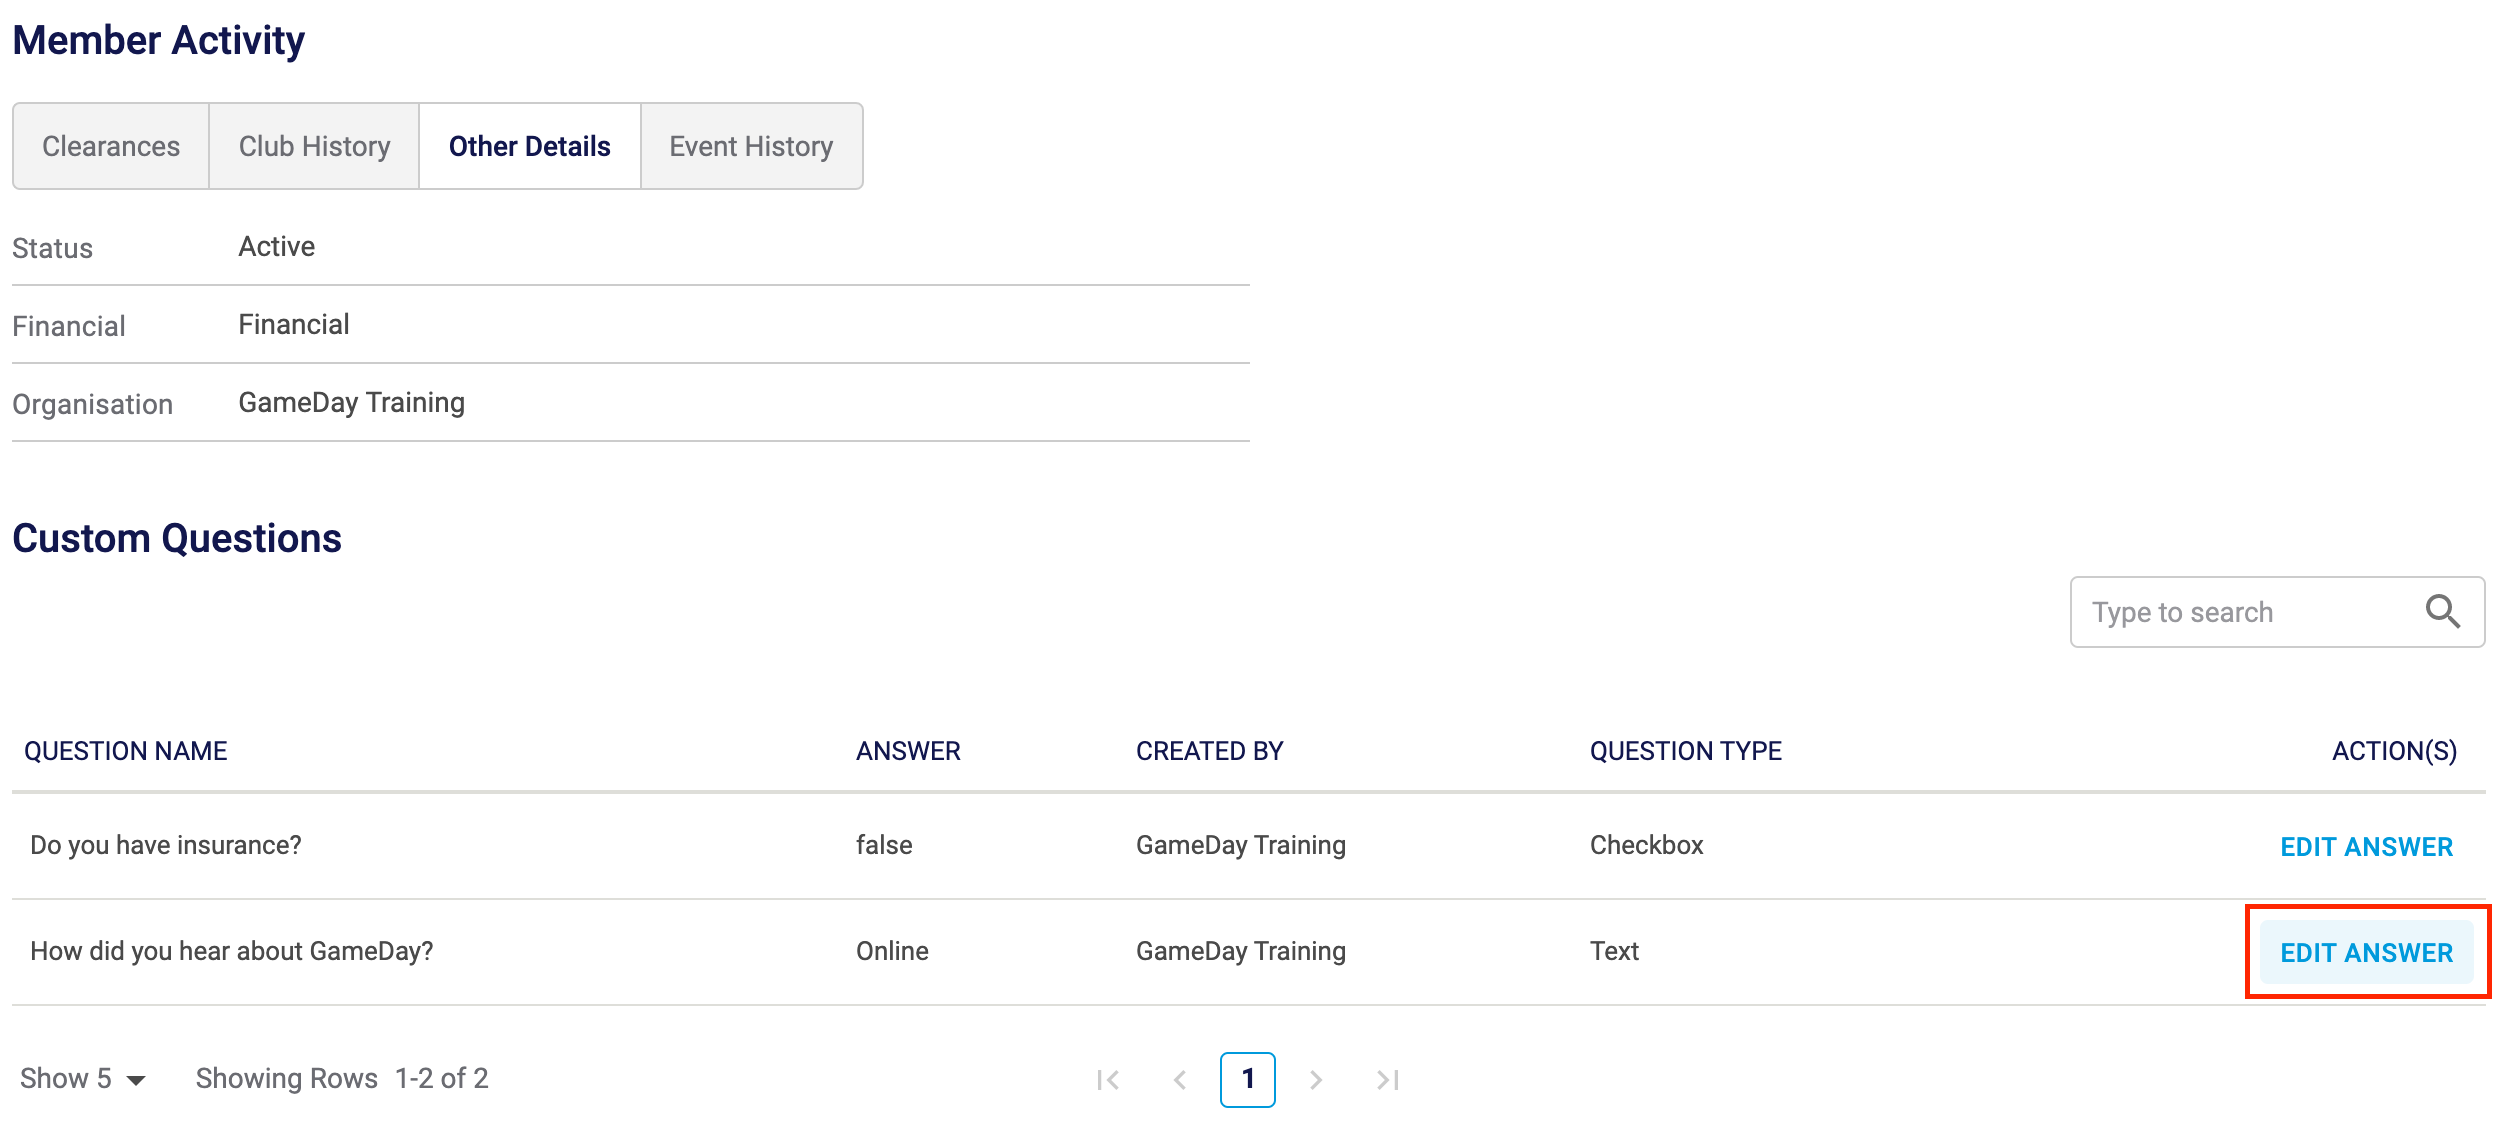This screenshot has height=1134, width=2502.
Task: Click the Do you have insurance row
Action: click(x=166, y=845)
